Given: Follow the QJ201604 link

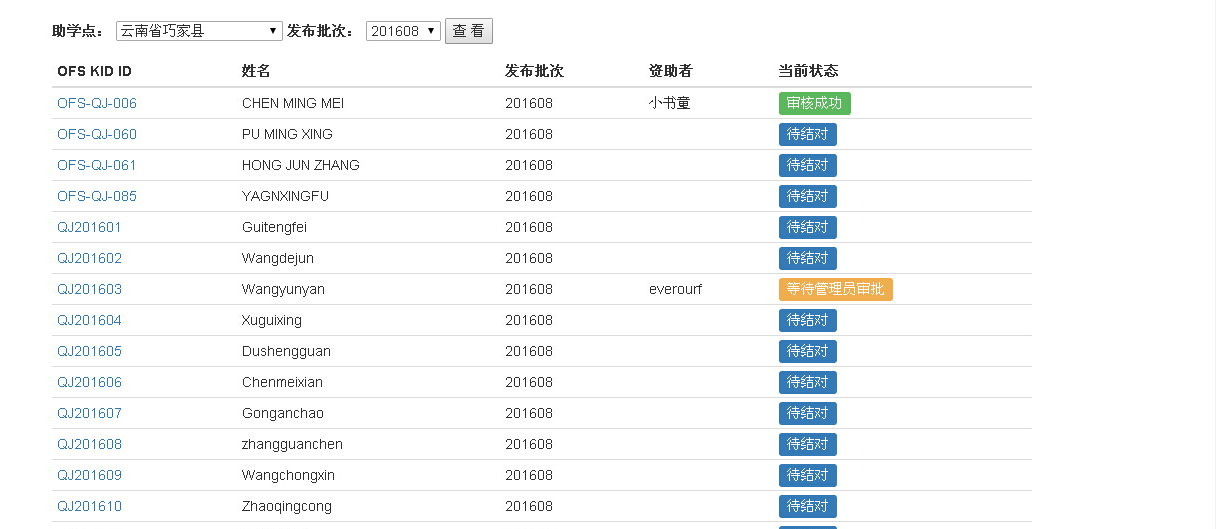Looking at the screenshot, I should coord(89,320).
